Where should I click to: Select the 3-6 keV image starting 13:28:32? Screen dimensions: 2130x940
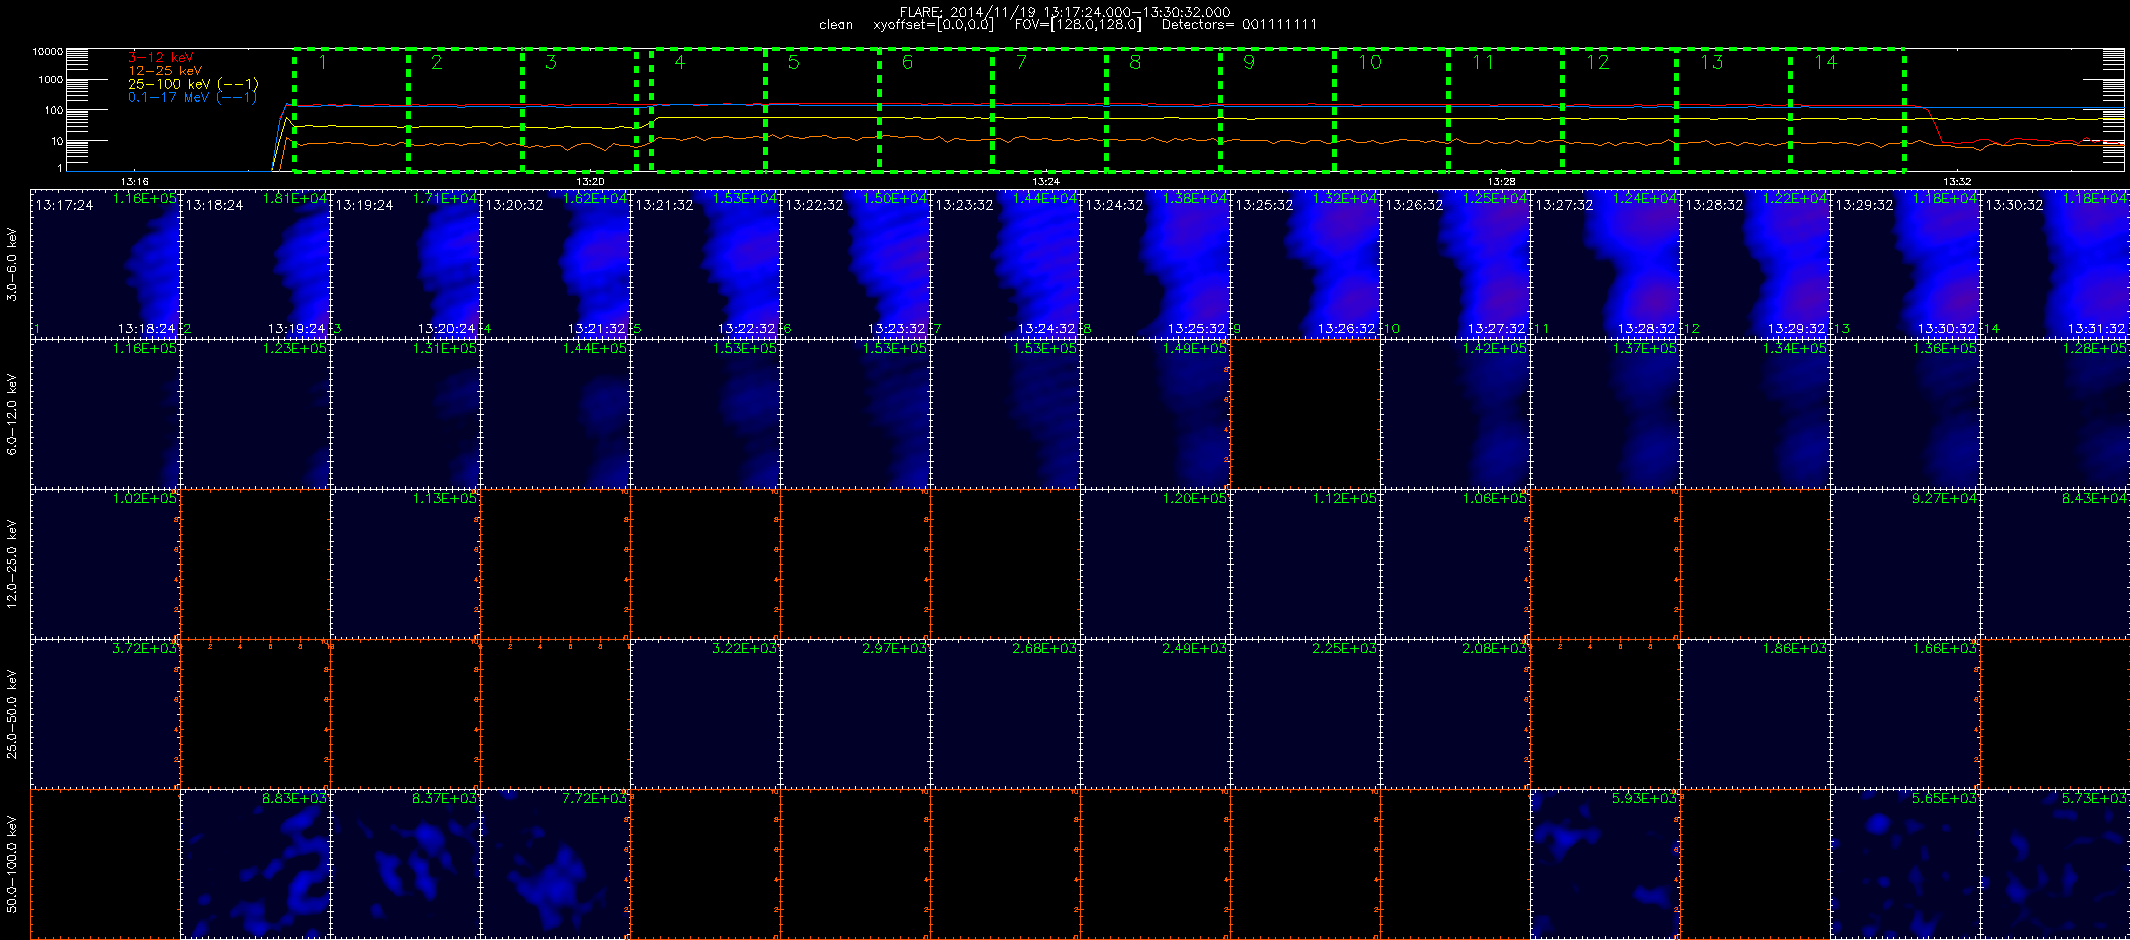point(1756,264)
